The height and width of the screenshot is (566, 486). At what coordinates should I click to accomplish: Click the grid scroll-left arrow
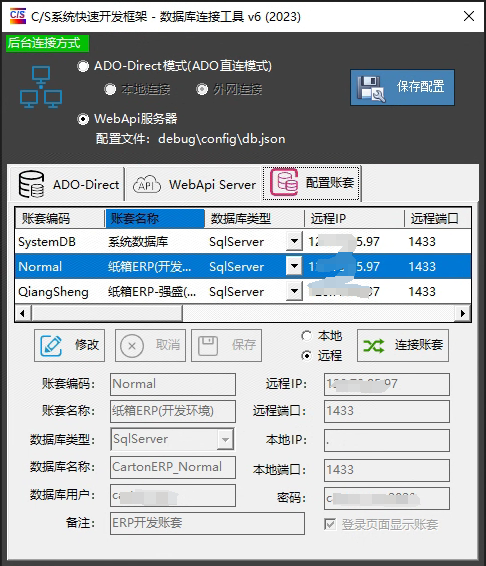tap(23, 313)
